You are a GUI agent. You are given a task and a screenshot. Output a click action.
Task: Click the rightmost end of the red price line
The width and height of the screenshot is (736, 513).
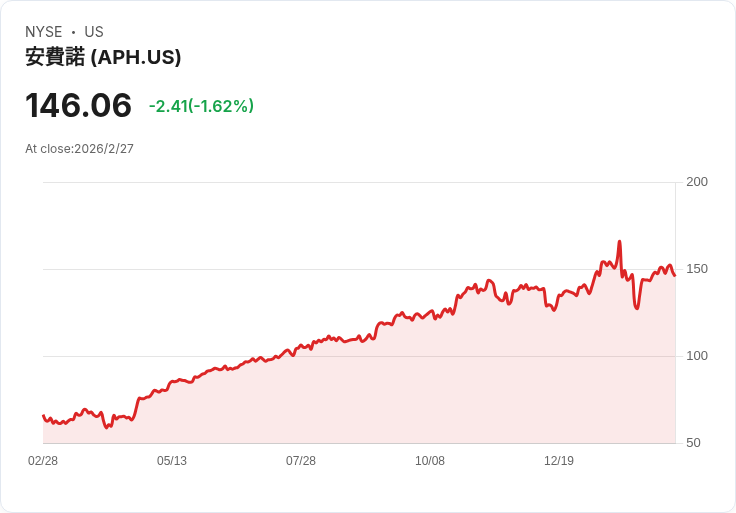click(x=675, y=276)
